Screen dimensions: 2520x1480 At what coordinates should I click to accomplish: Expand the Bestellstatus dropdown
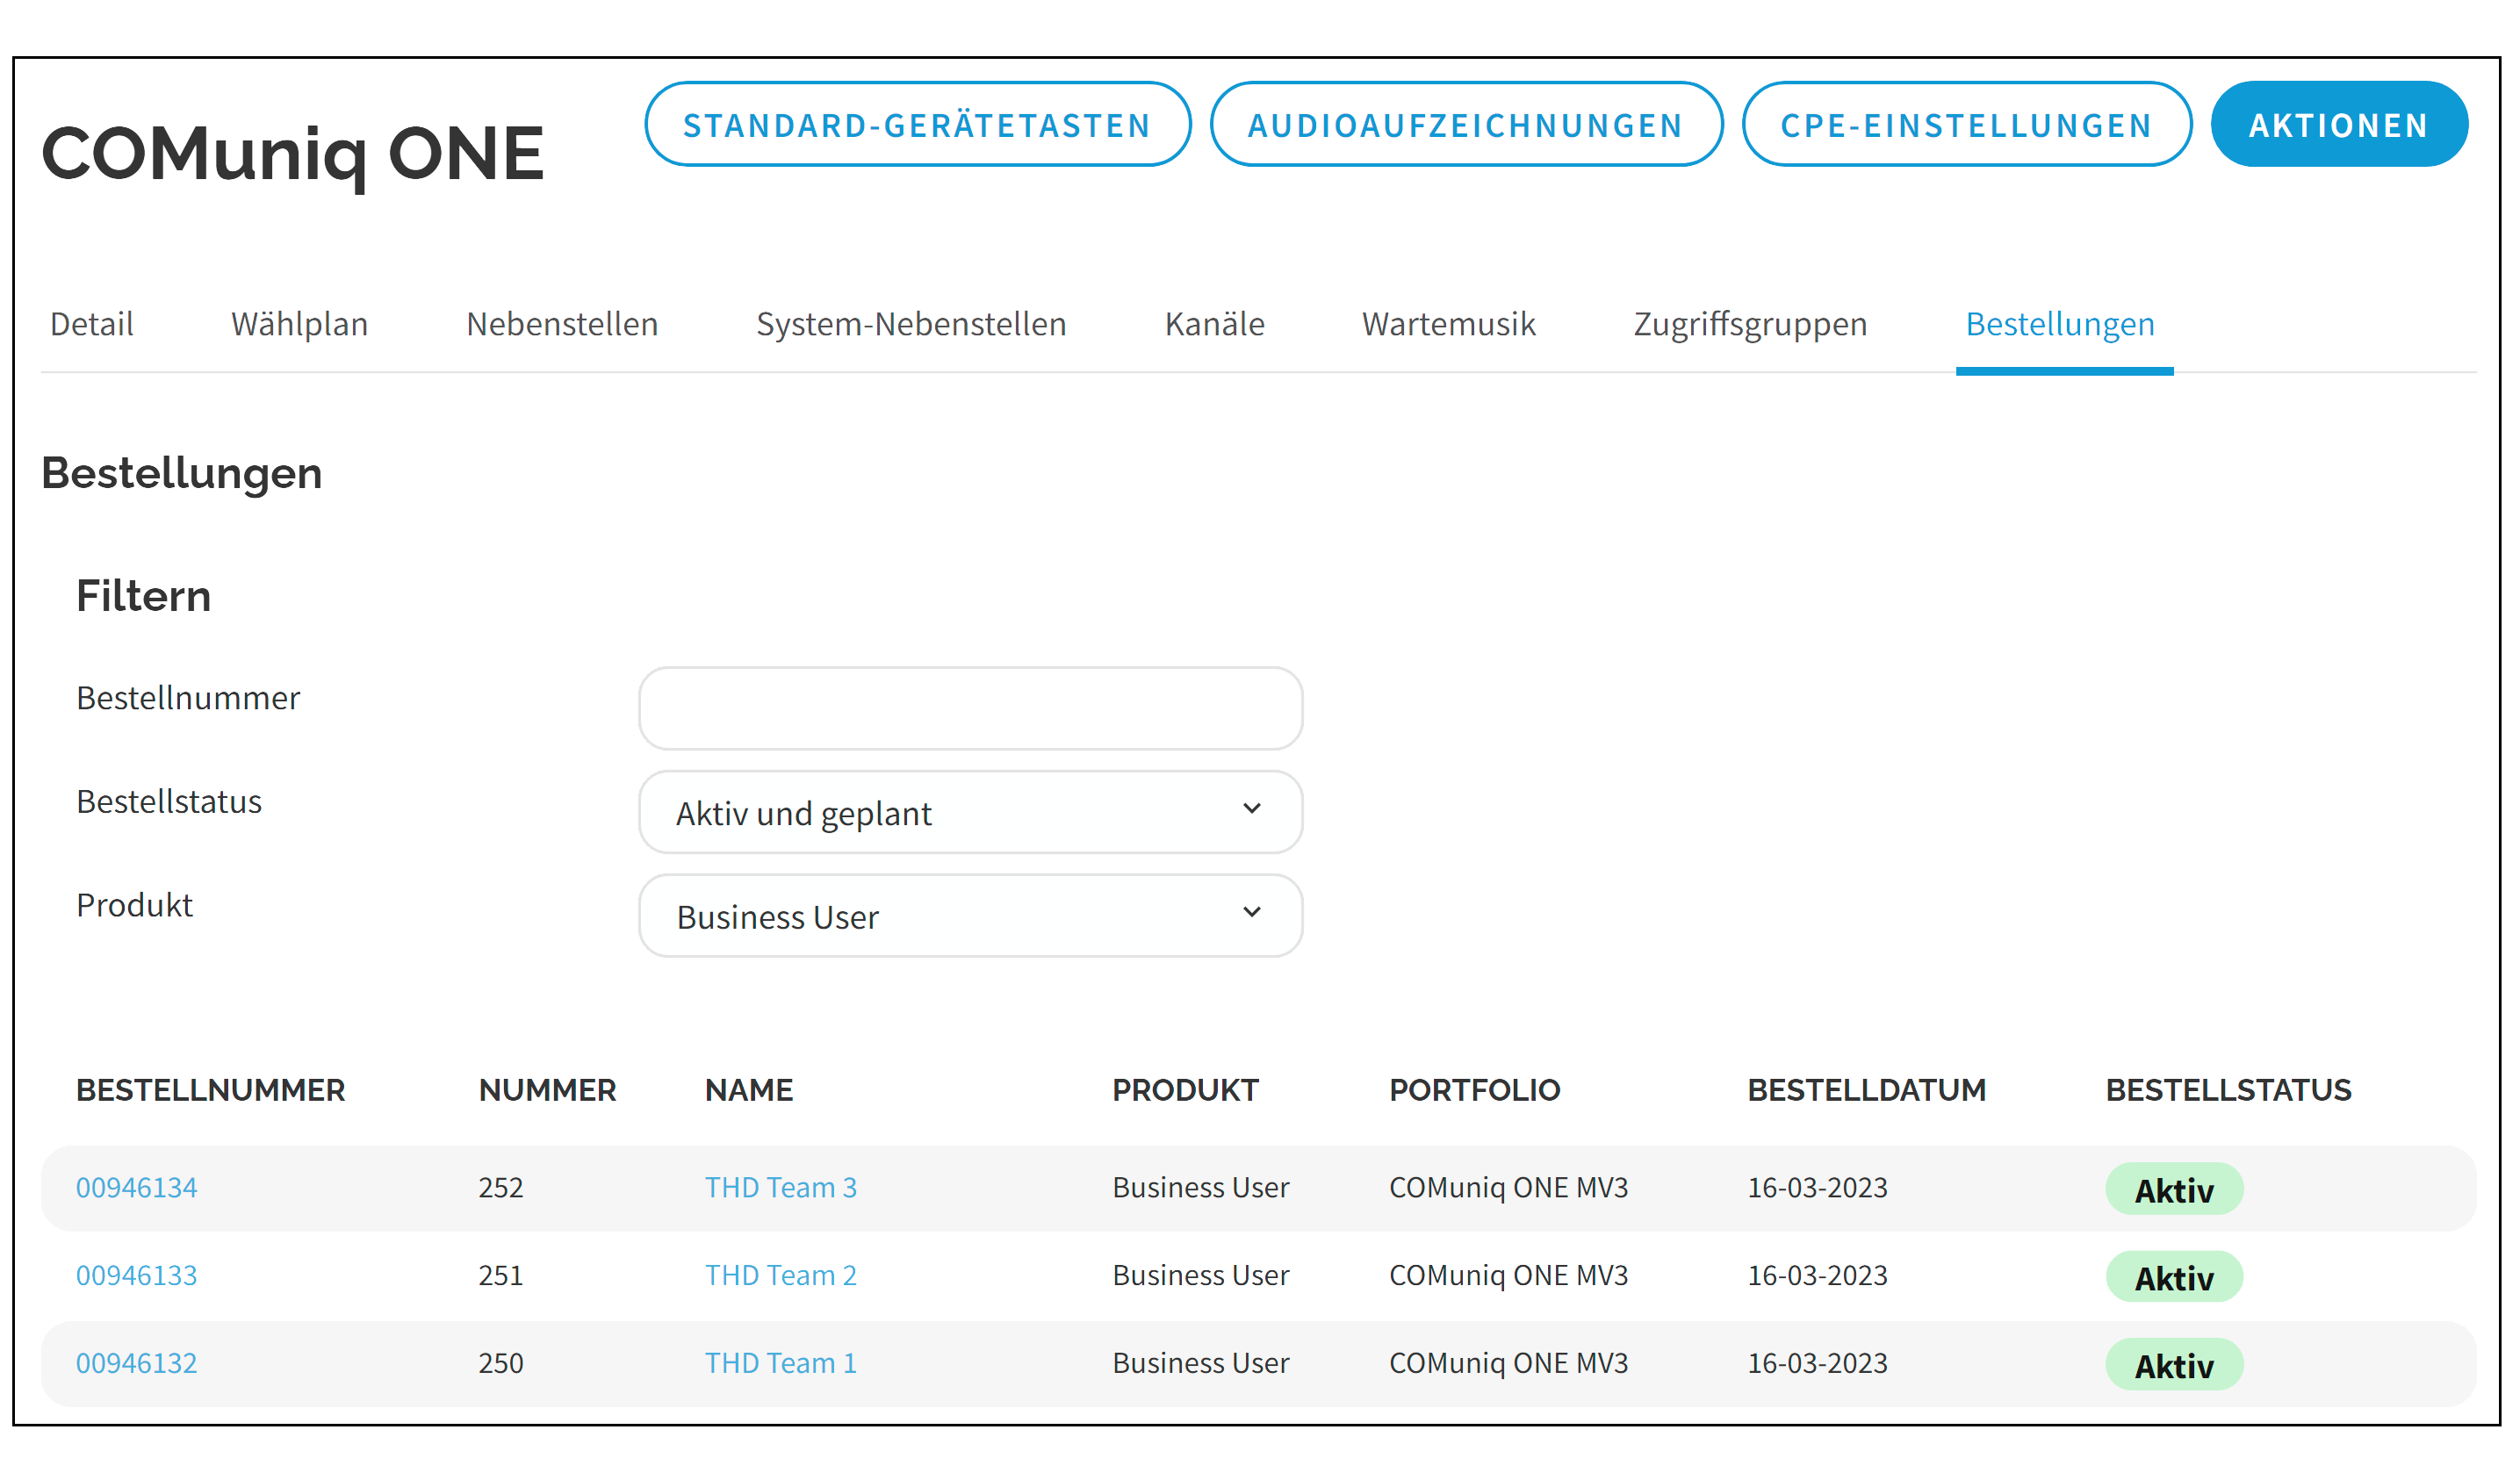tap(970, 812)
